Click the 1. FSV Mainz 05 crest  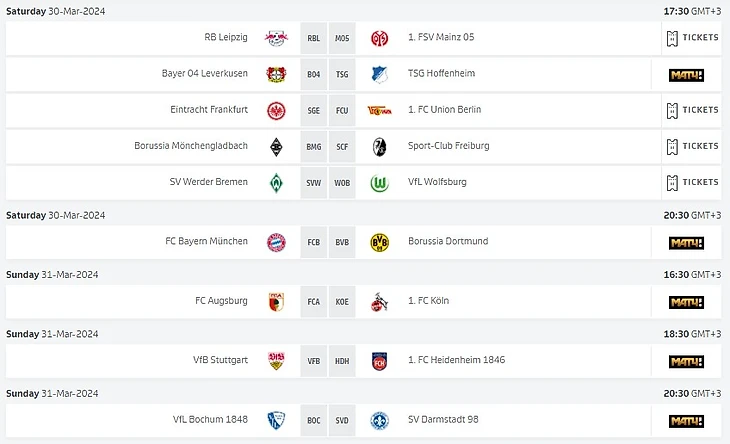point(380,38)
